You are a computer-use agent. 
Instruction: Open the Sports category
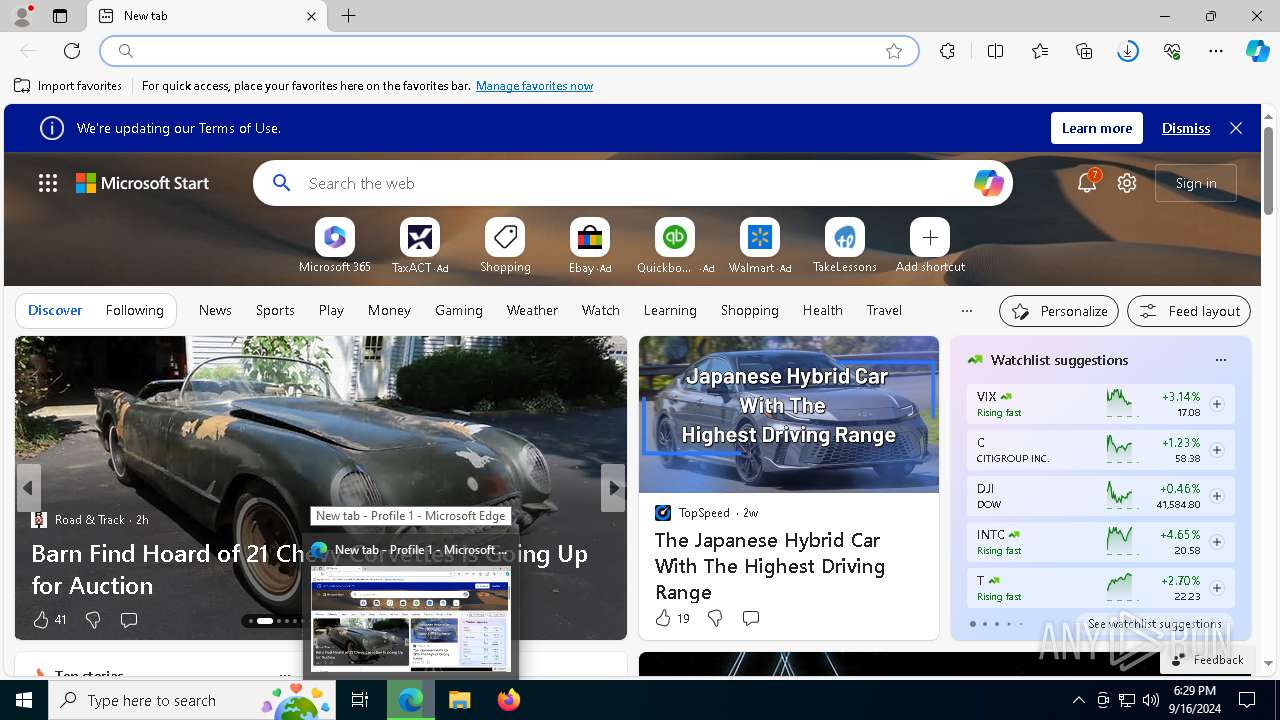tap(275, 311)
